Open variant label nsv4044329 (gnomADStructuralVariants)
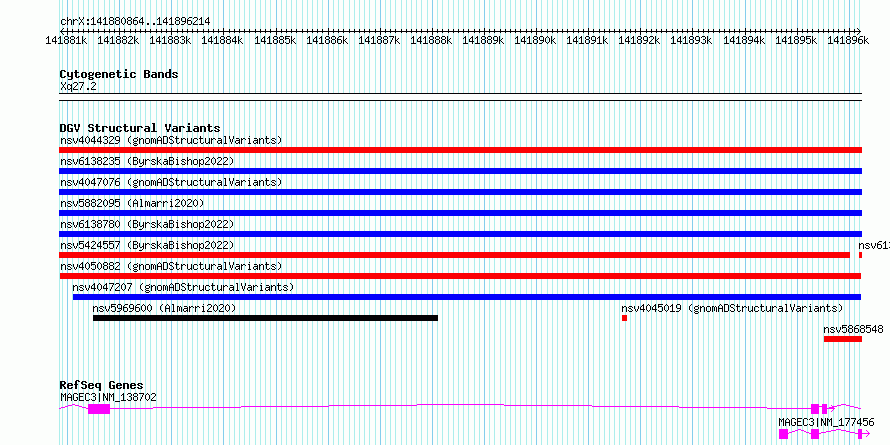The width and height of the screenshot is (890, 445). (171, 140)
